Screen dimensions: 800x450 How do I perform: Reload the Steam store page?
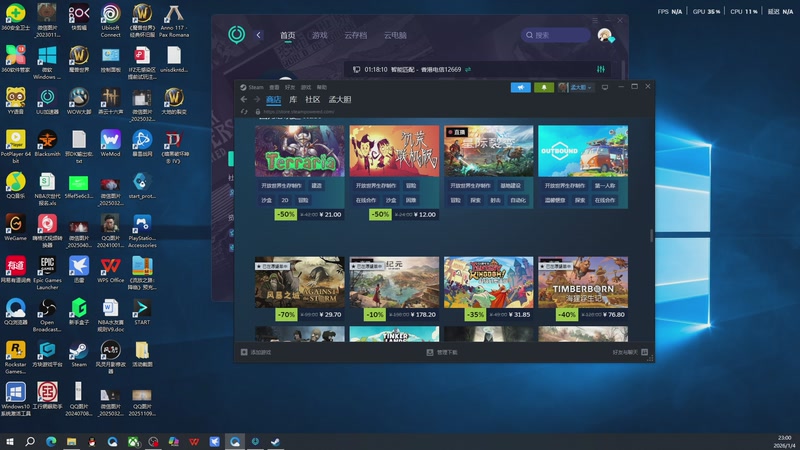[244, 111]
